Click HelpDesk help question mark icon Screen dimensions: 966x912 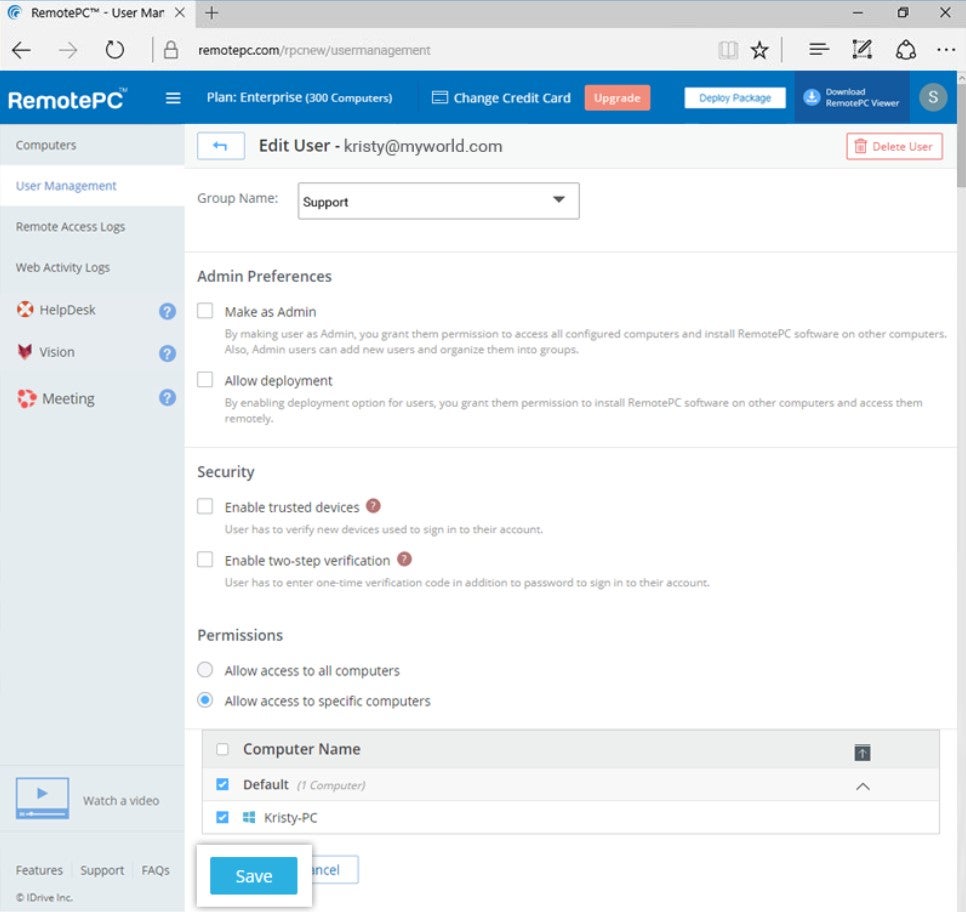pos(167,311)
